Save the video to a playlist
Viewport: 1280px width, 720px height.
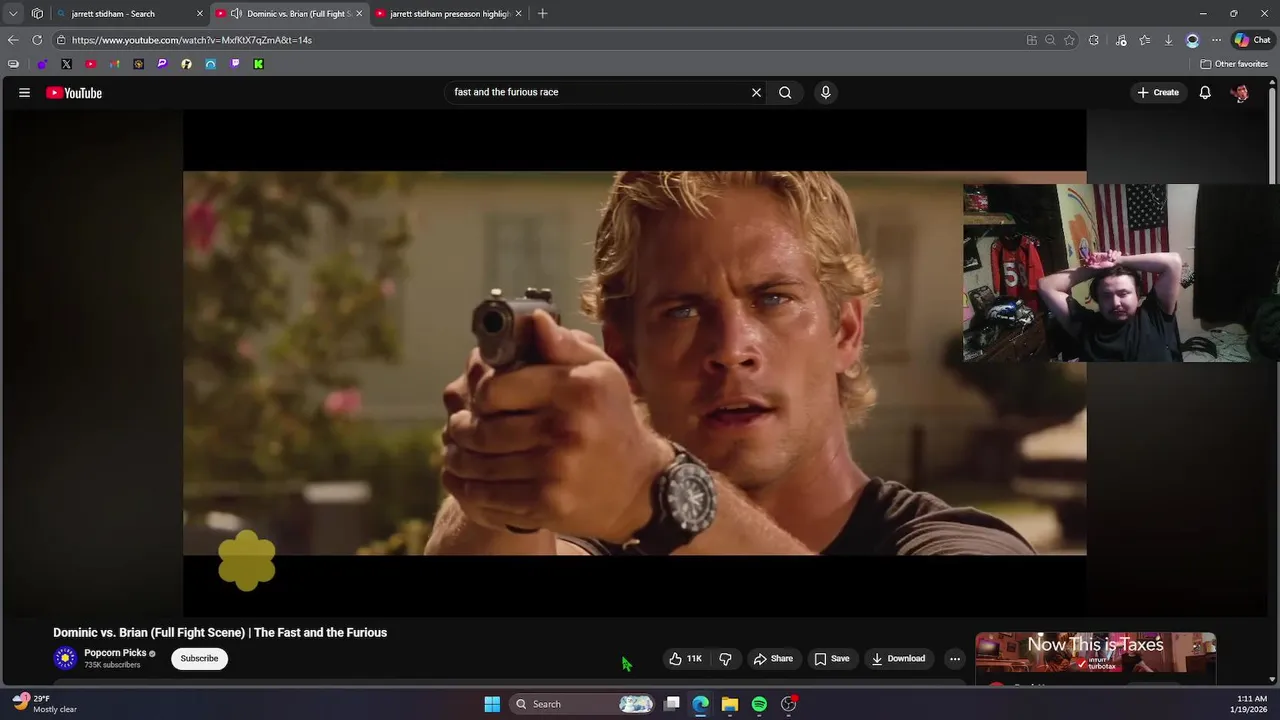831,658
